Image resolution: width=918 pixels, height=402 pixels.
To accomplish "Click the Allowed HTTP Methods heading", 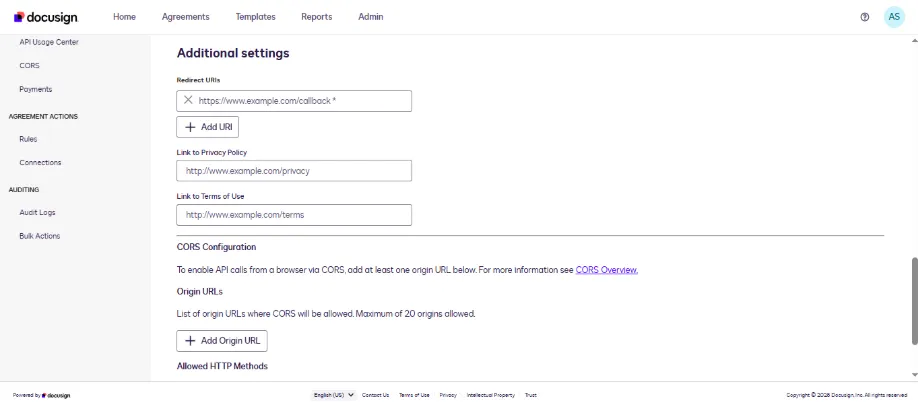I will (x=222, y=366).
